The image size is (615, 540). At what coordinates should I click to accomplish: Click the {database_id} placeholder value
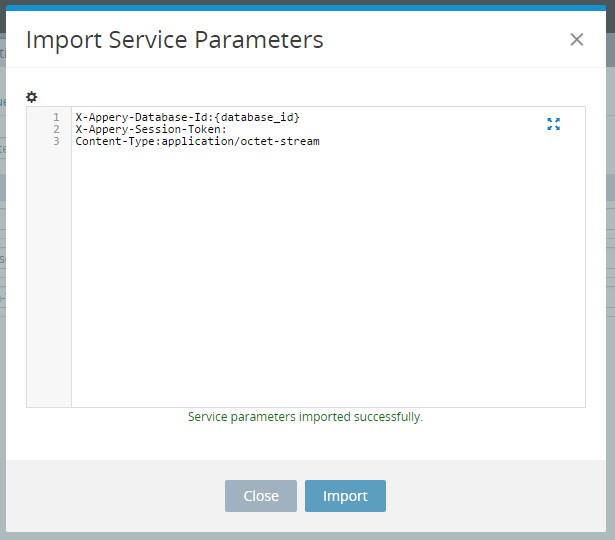257,117
